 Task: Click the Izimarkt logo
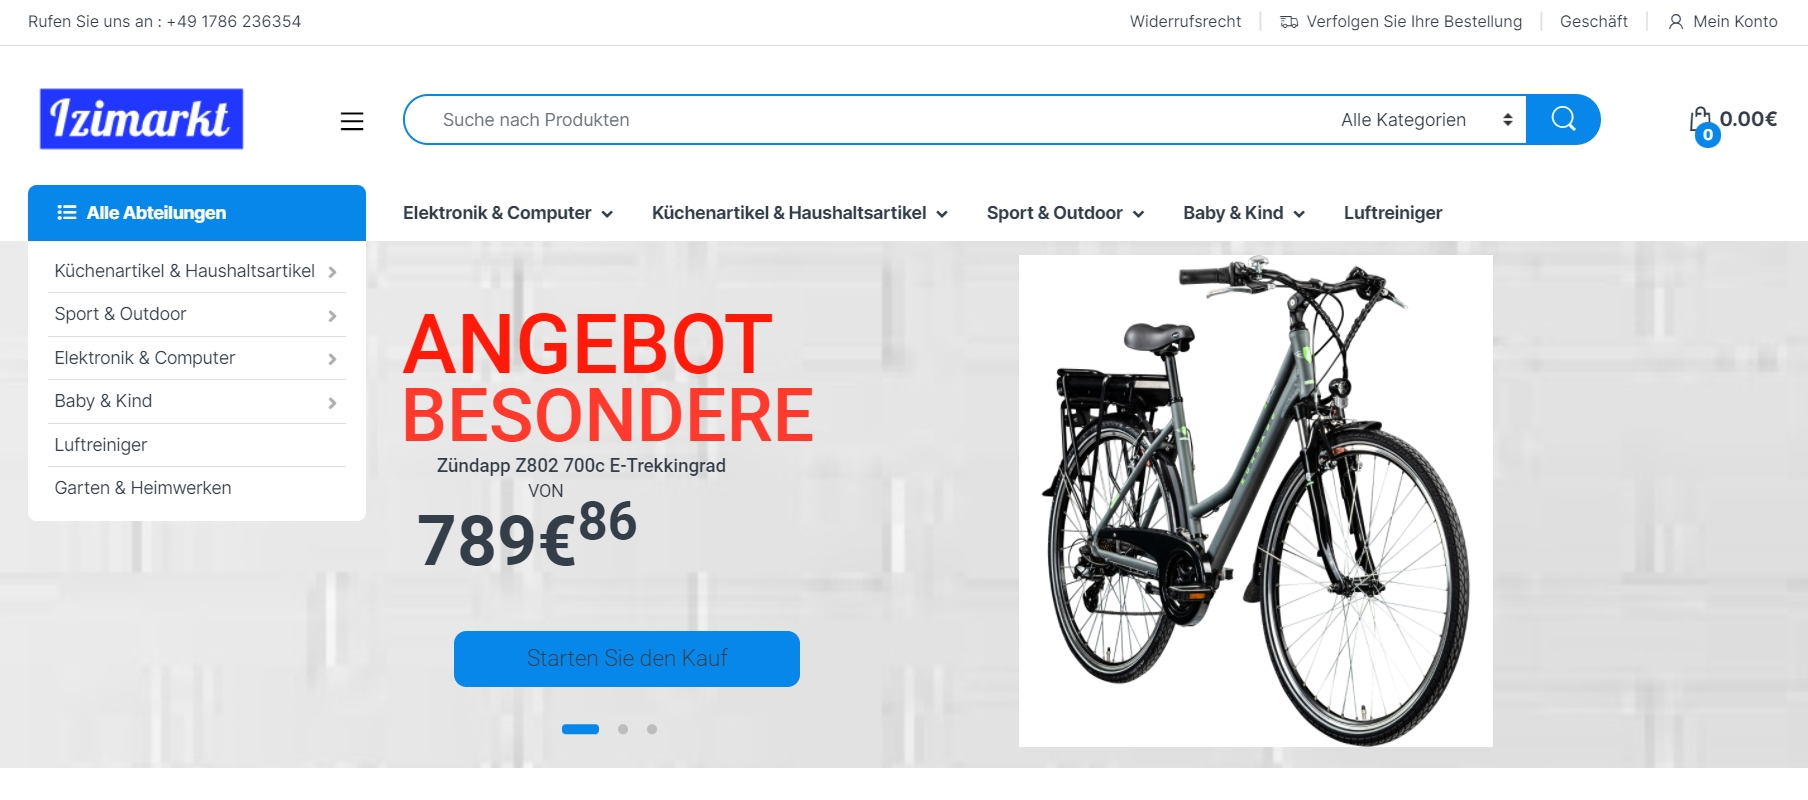coord(141,119)
